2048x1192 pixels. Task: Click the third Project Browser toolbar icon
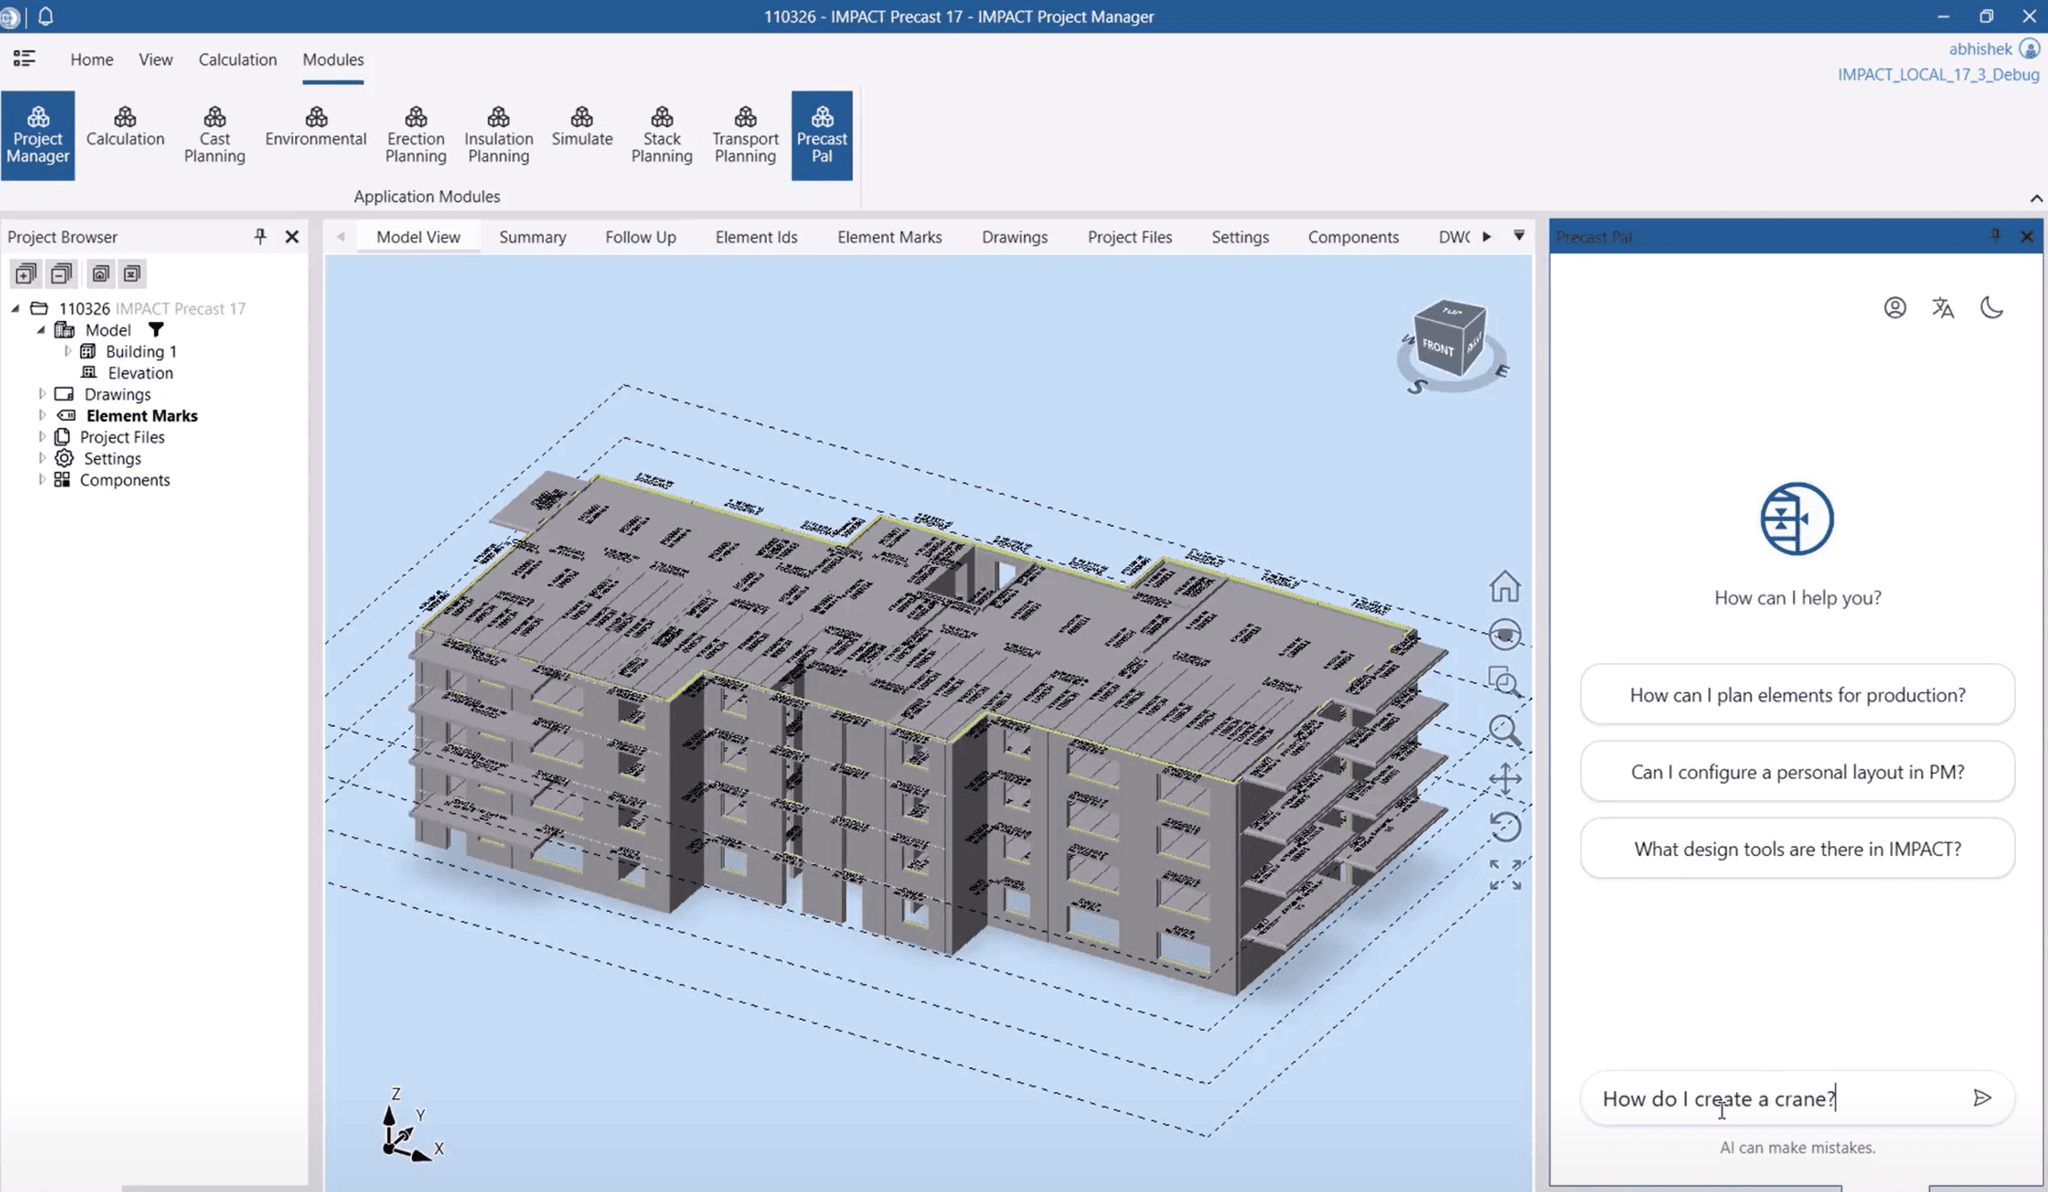coord(100,274)
